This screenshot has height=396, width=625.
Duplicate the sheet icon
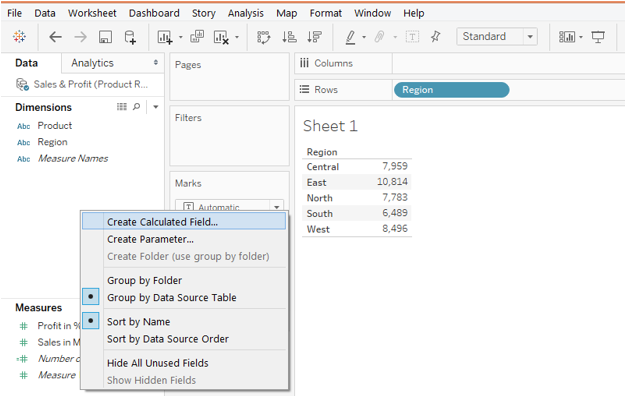point(197,37)
